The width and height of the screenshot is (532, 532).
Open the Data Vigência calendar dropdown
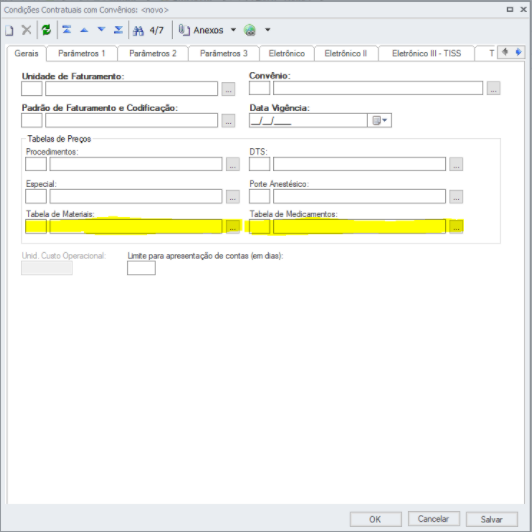[379, 120]
